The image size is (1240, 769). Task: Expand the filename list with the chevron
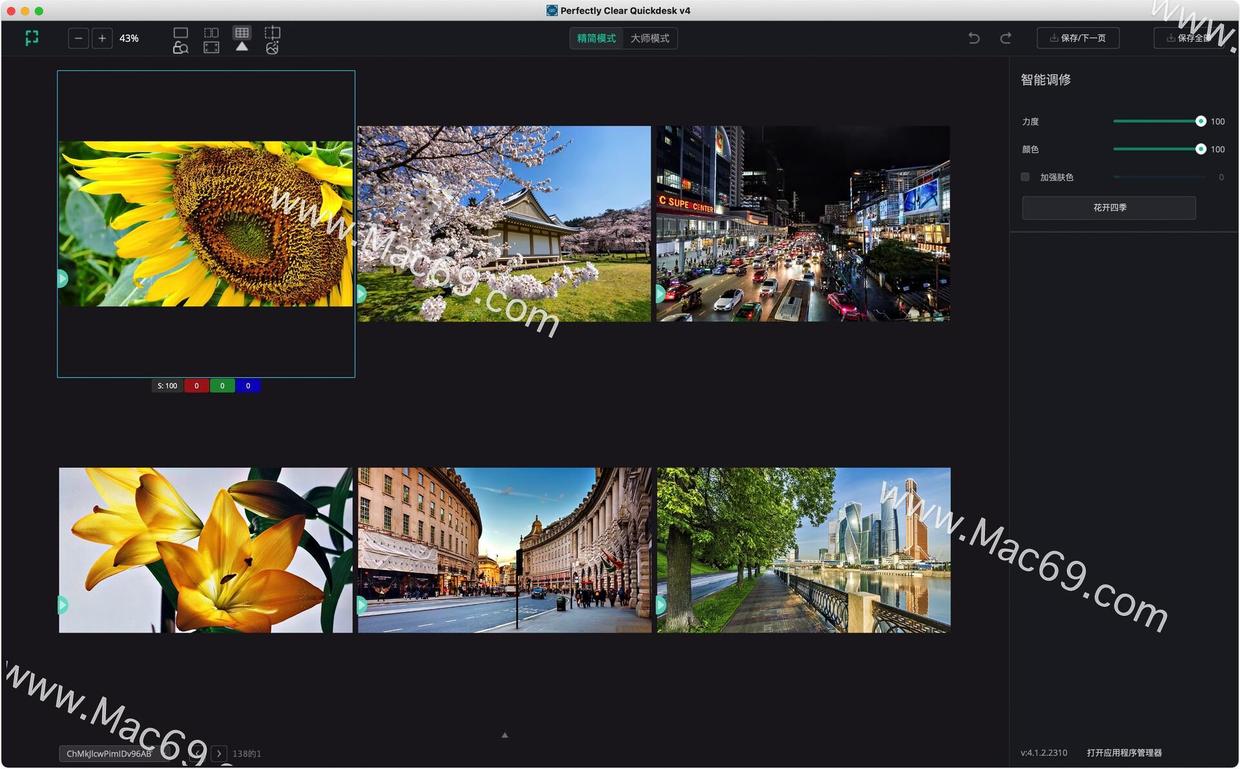click(219, 753)
